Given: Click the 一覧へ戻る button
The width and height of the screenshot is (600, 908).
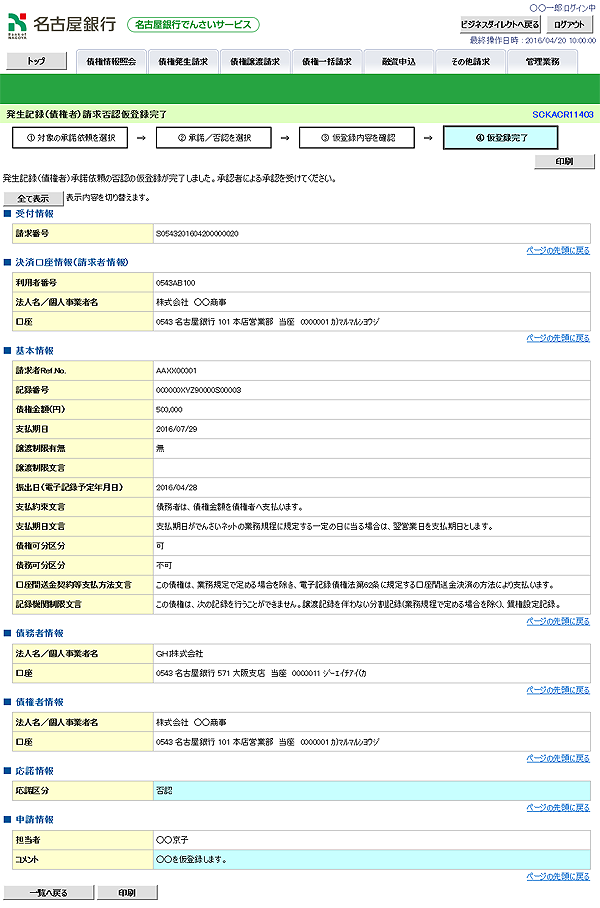Looking at the screenshot, I should [x=49, y=892].
